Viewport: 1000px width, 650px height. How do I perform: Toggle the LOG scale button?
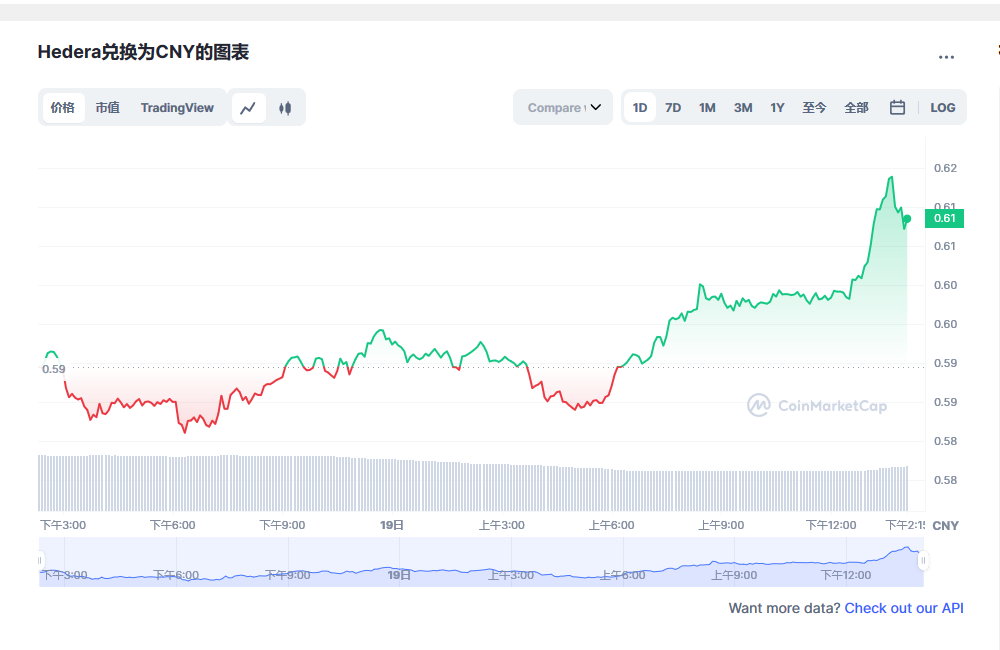tap(943, 108)
